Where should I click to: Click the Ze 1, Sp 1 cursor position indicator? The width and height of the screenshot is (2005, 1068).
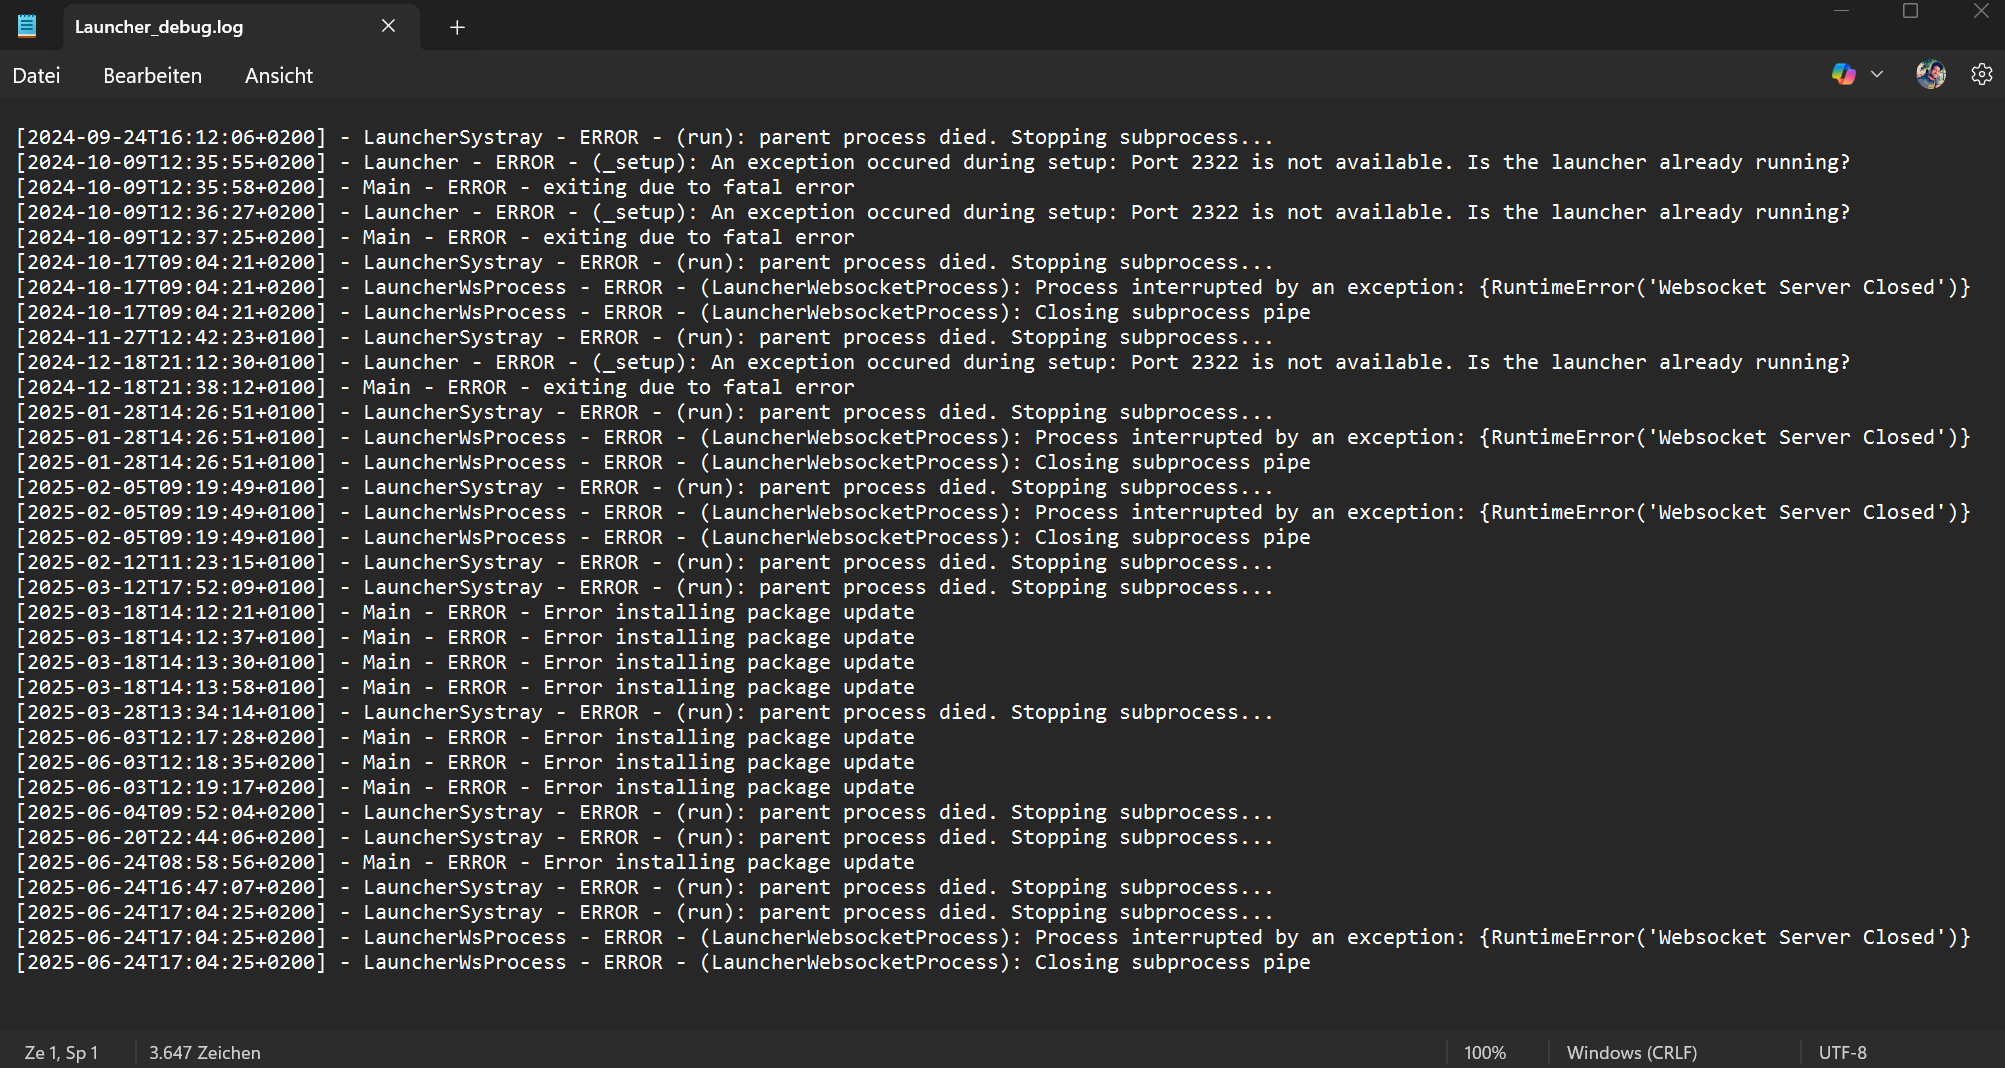click(61, 1052)
